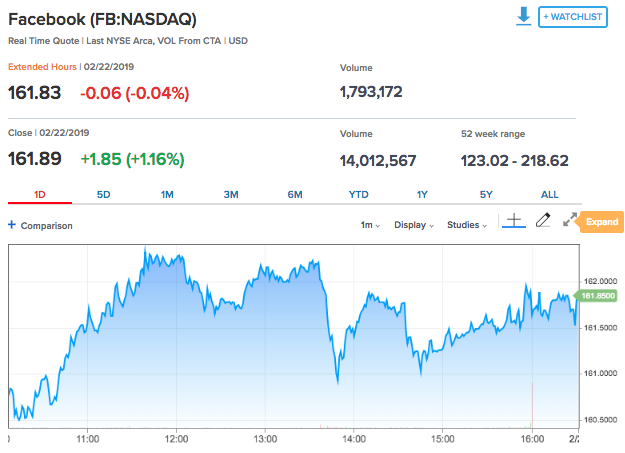This screenshot has width=625, height=453.
Task: Click the 161.8500 current price marker
Action: (597, 295)
